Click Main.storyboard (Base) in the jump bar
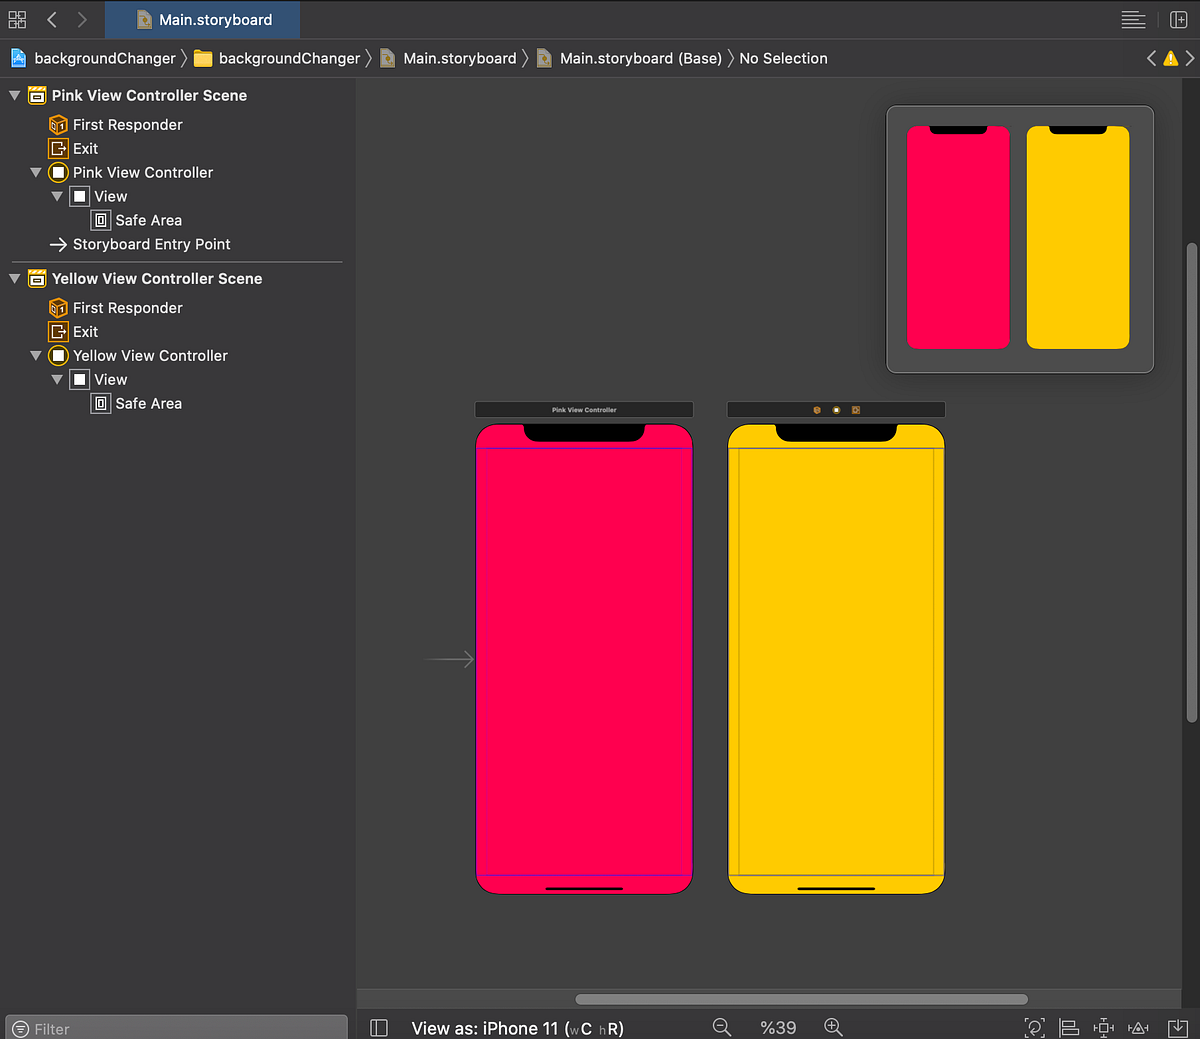Image resolution: width=1200 pixels, height=1039 pixels. 640,58
